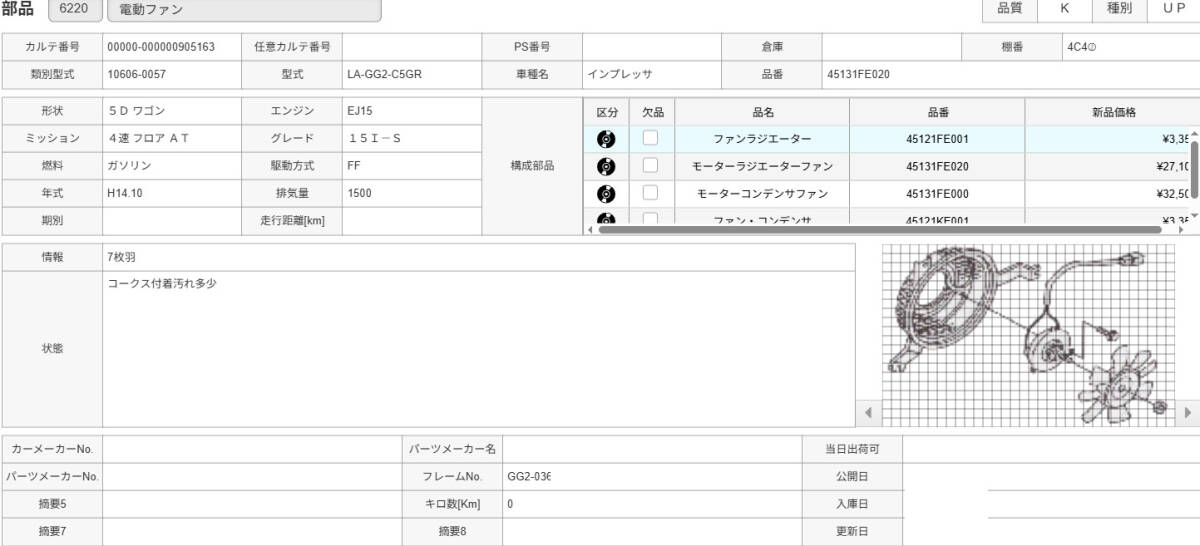Viewport: 1200px width, 546px height.
Task: Click the 欠品 column header
Action: [652, 113]
